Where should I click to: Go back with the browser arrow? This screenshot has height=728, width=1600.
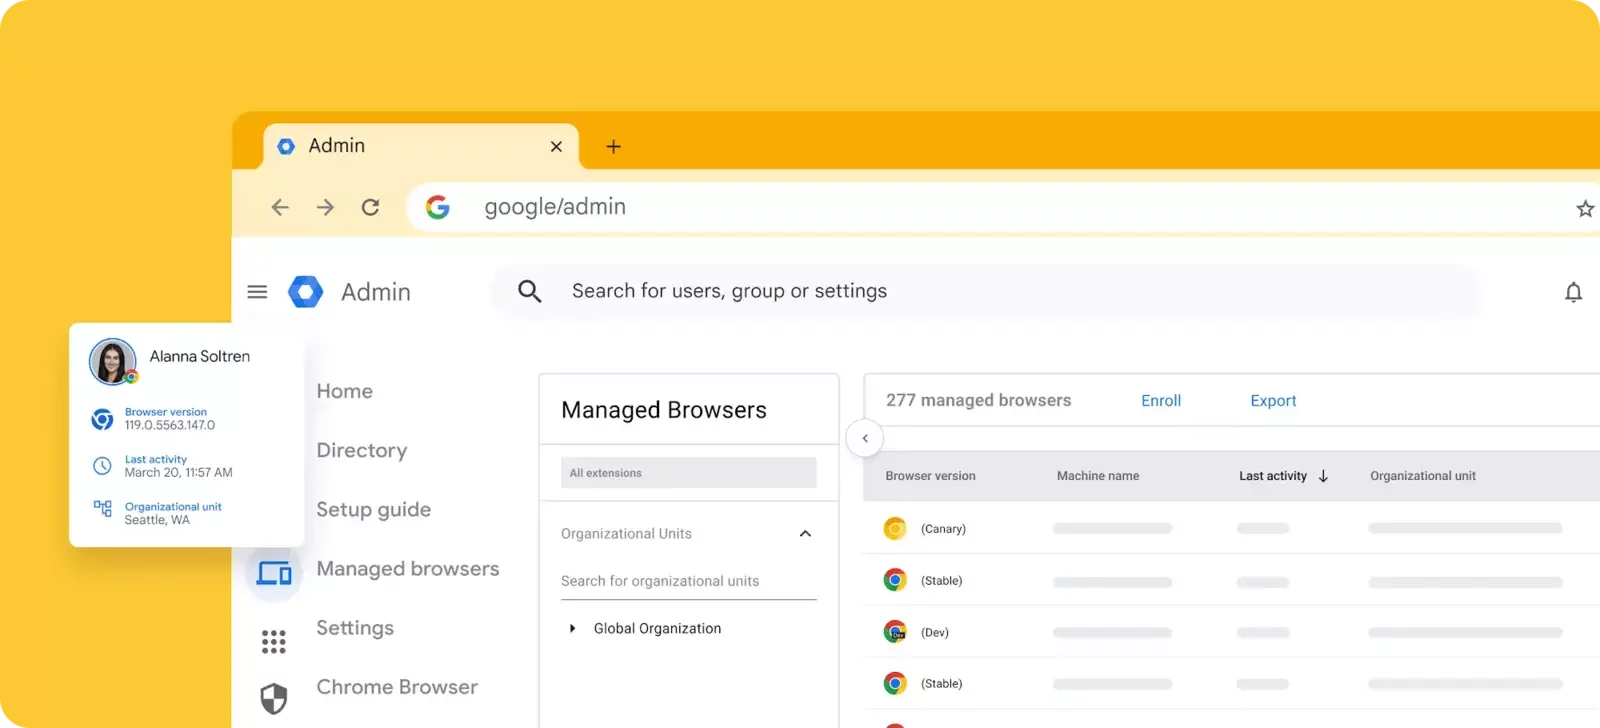[280, 207]
